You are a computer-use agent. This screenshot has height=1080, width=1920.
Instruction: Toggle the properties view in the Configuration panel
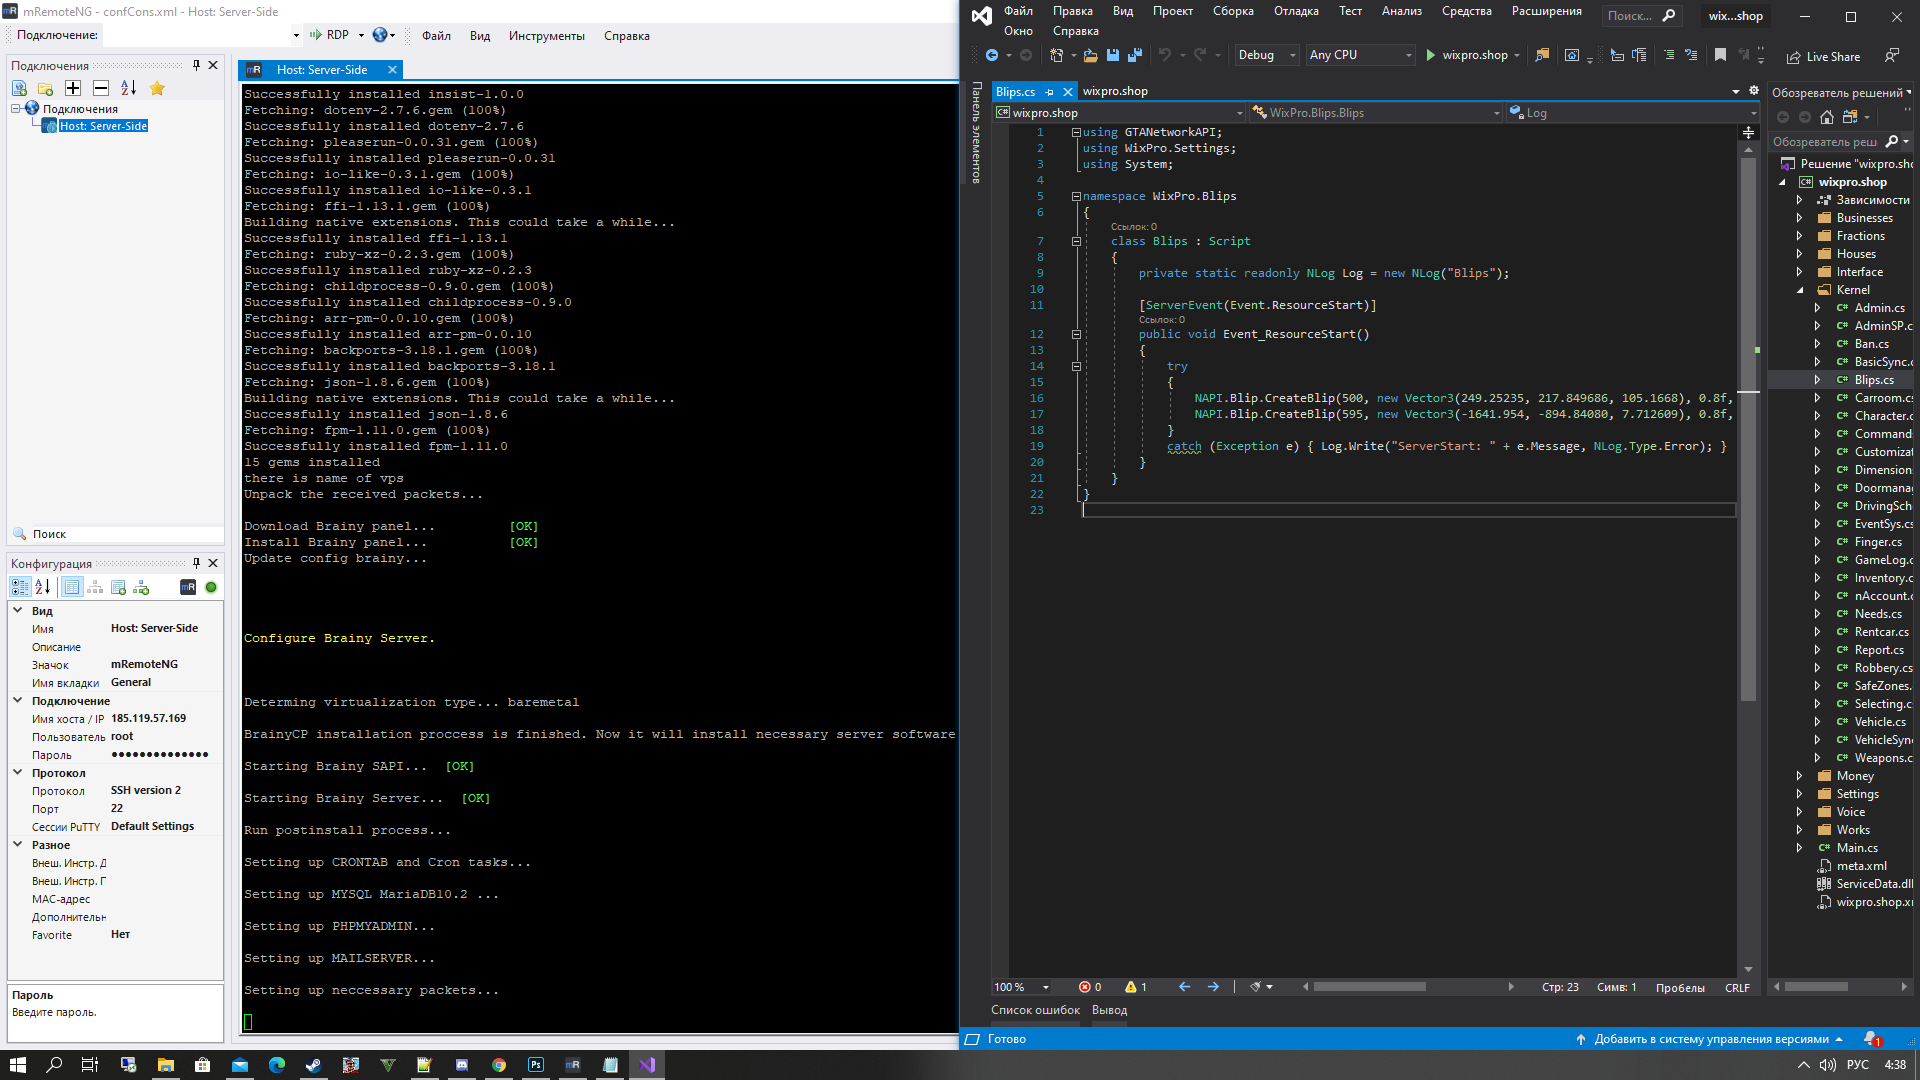pyautogui.click(x=72, y=587)
